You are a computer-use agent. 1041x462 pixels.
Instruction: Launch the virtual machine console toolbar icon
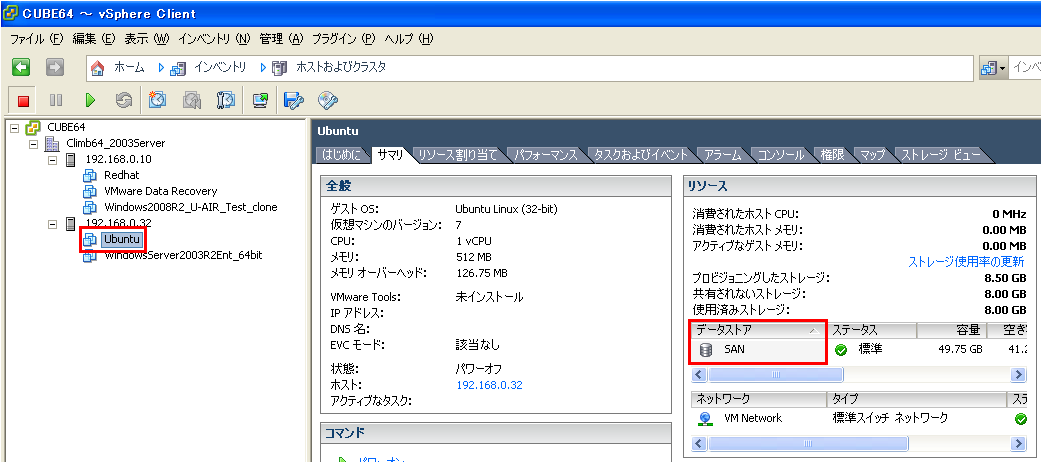point(260,100)
